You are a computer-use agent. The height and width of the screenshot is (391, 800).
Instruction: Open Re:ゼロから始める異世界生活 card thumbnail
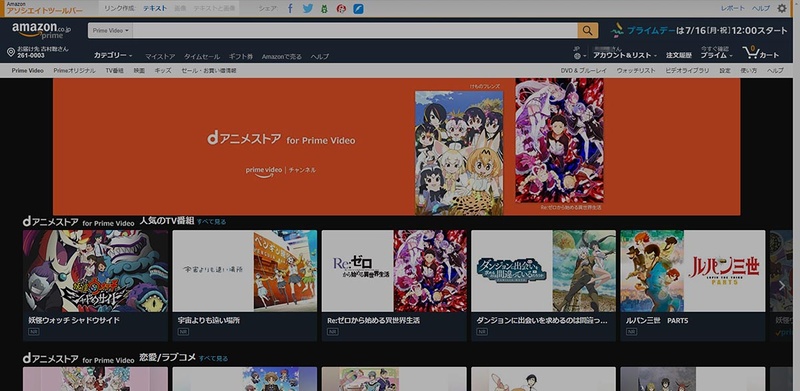pos(394,271)
